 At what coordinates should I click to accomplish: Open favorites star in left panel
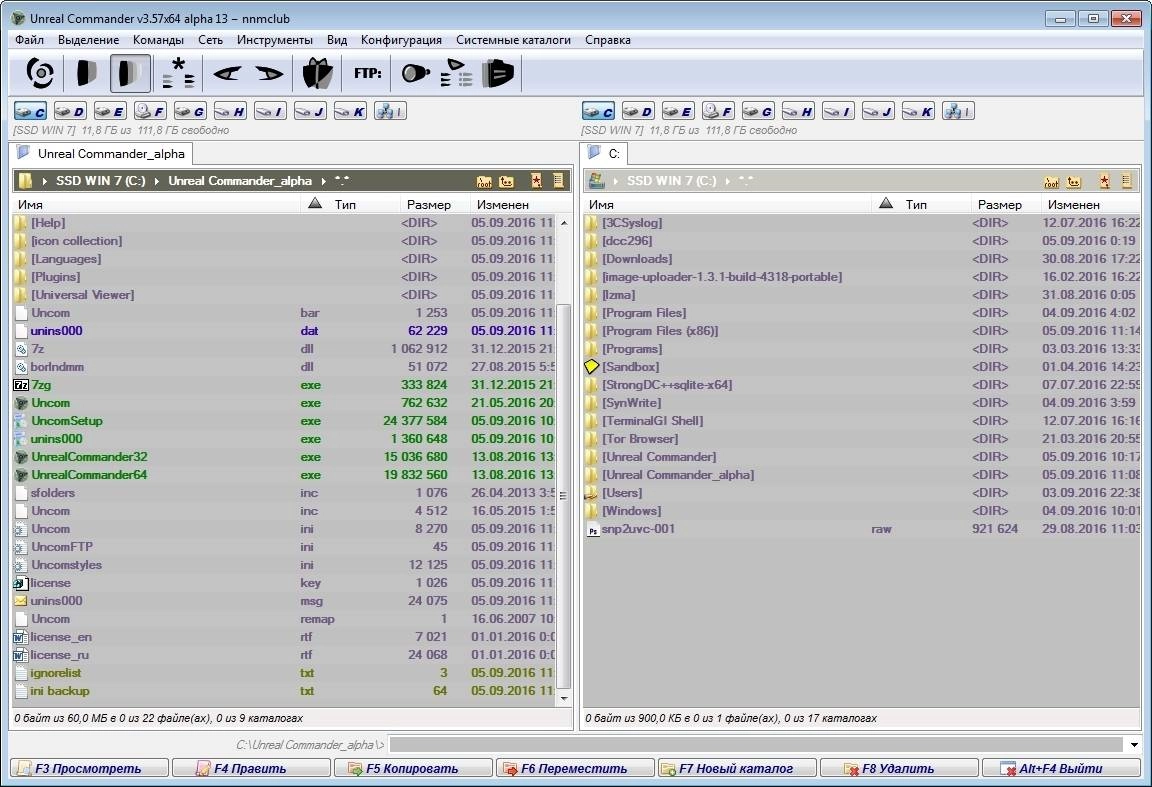click(536, 181)
